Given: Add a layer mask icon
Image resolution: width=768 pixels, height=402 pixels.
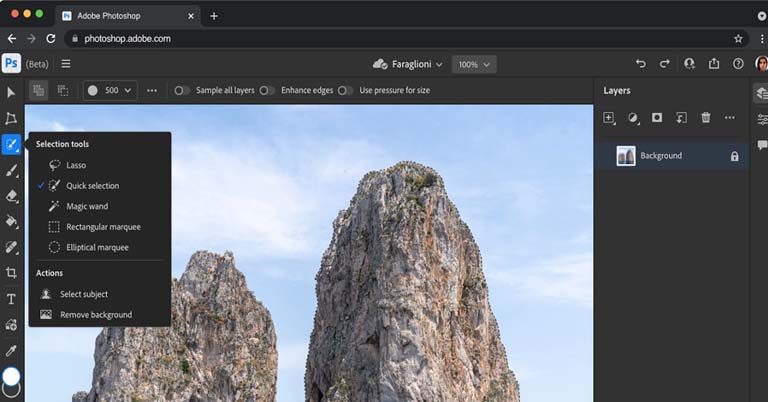Looking at the screenshot, I should [657, 118].
